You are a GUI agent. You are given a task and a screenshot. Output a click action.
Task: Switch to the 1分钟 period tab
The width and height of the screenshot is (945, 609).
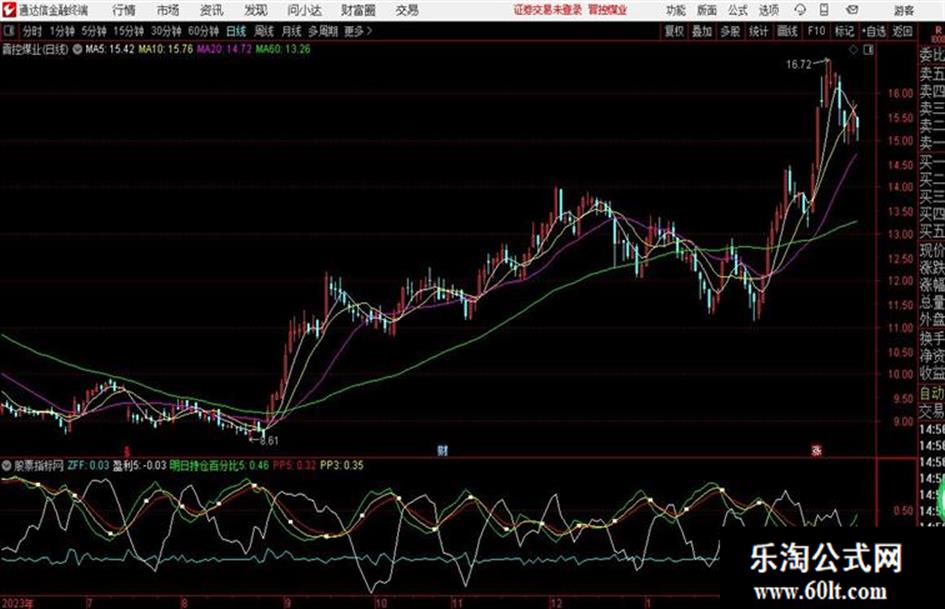coord(62,31)
